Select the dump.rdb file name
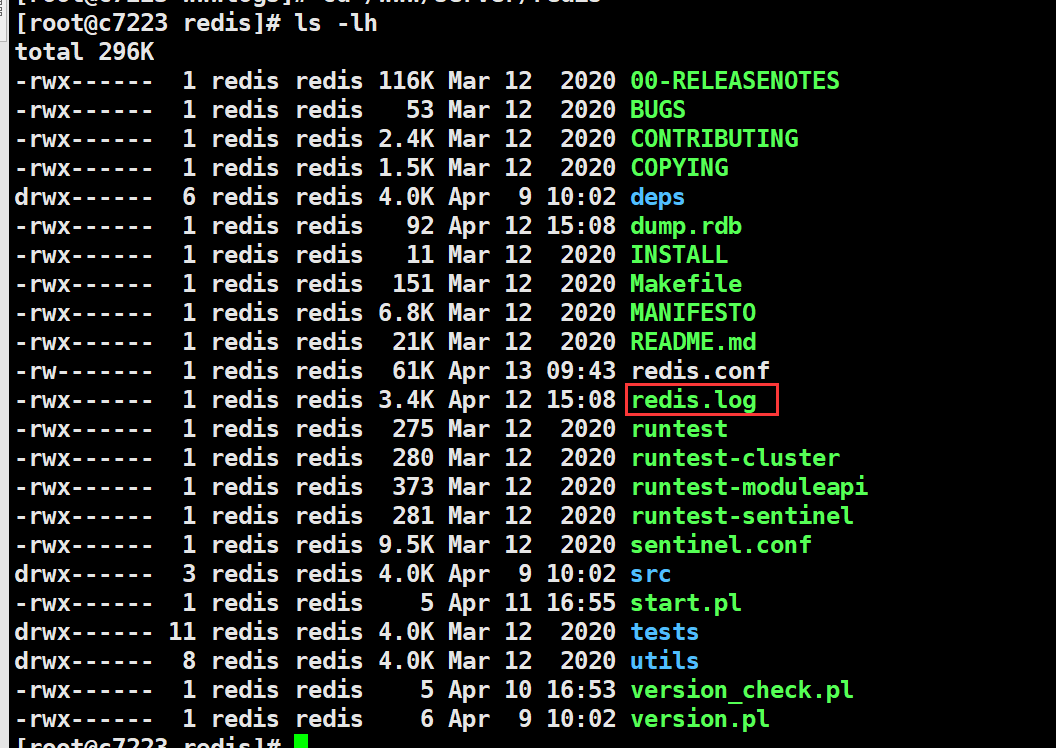1056x748 pixels. tap(686, 226)
